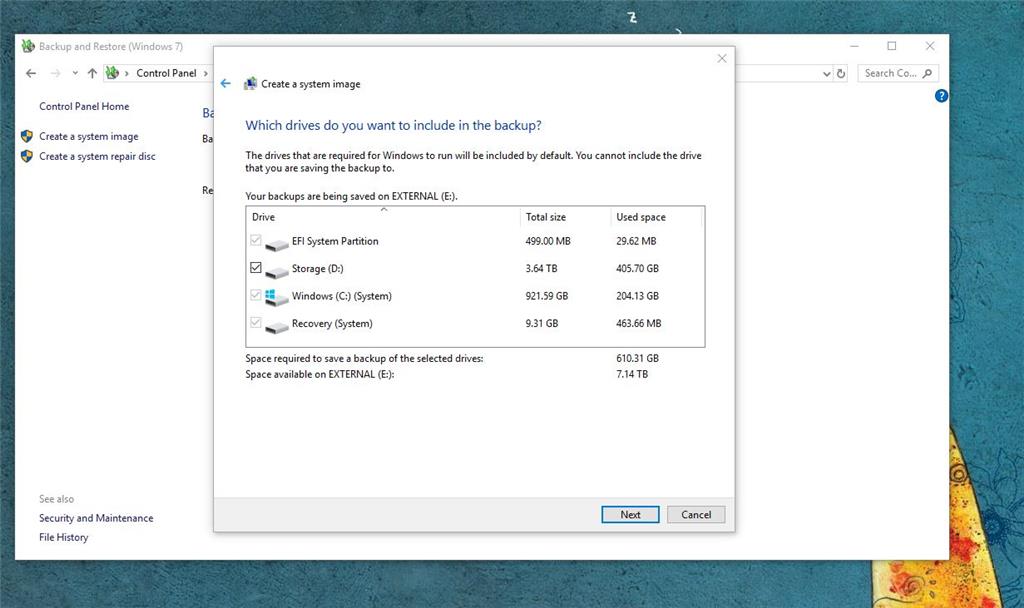The width and height of the screenshot is (1024, 608).
Task: Open recent locations dropdown in Control Panel
Action: click(x=75, y=73)
